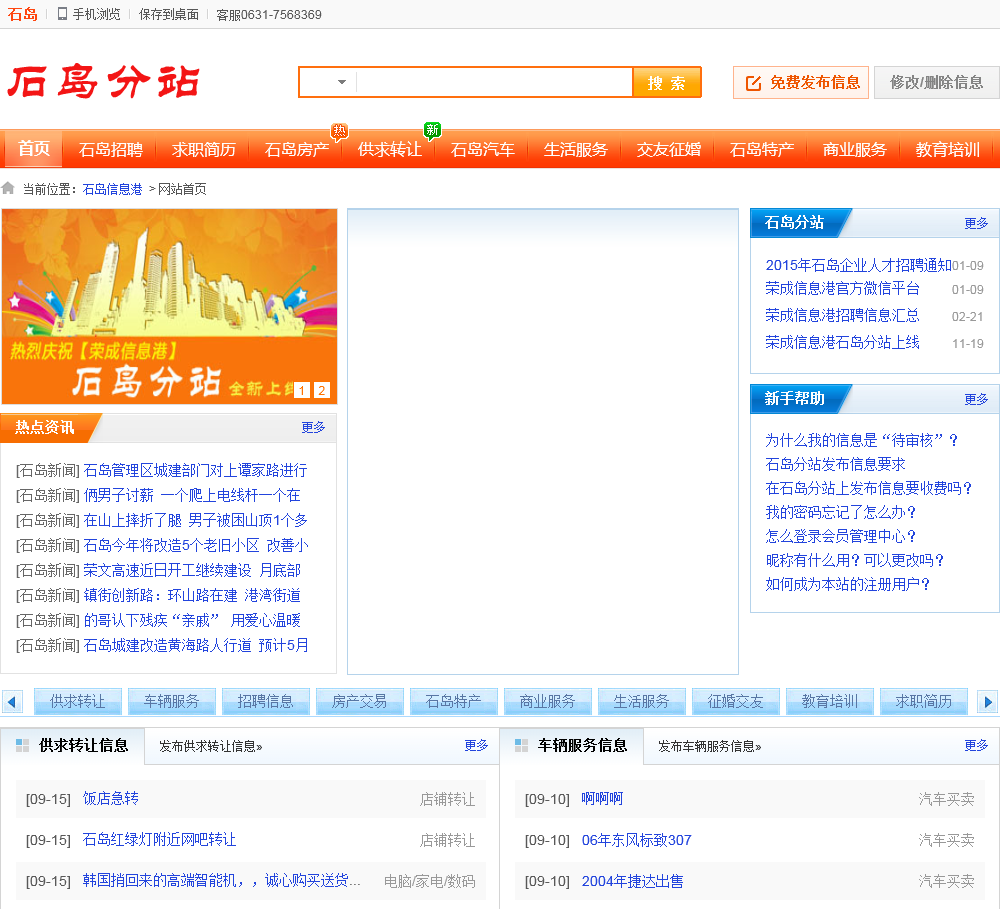Viewport: 1000px width, 909px height.
Task: Open listing 石岛红绿灯附近网吧转让
Action: 159,839
